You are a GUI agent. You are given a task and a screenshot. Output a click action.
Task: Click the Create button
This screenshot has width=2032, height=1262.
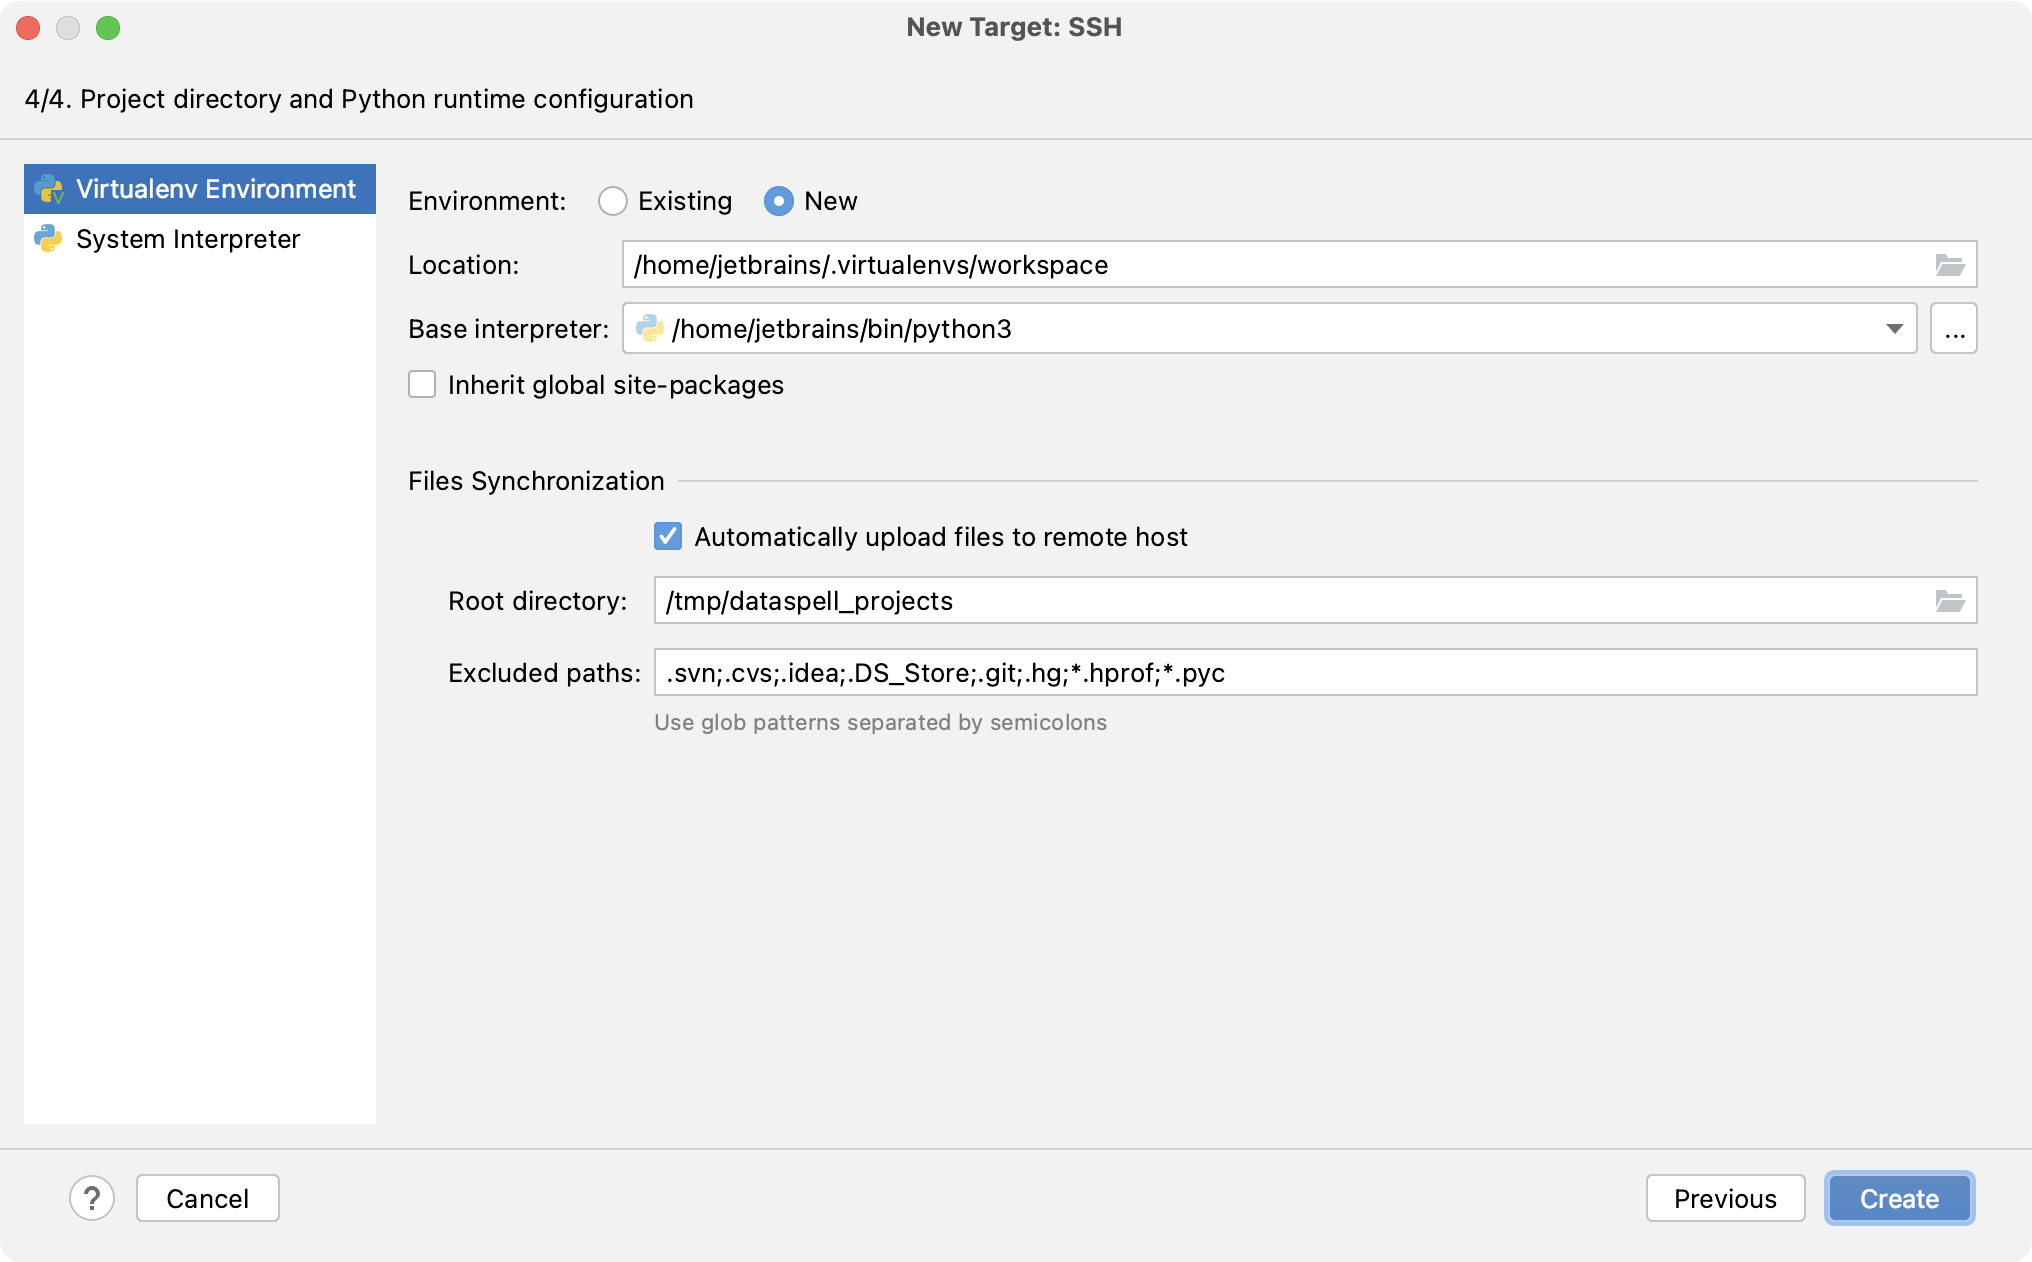[1898, 1198]
